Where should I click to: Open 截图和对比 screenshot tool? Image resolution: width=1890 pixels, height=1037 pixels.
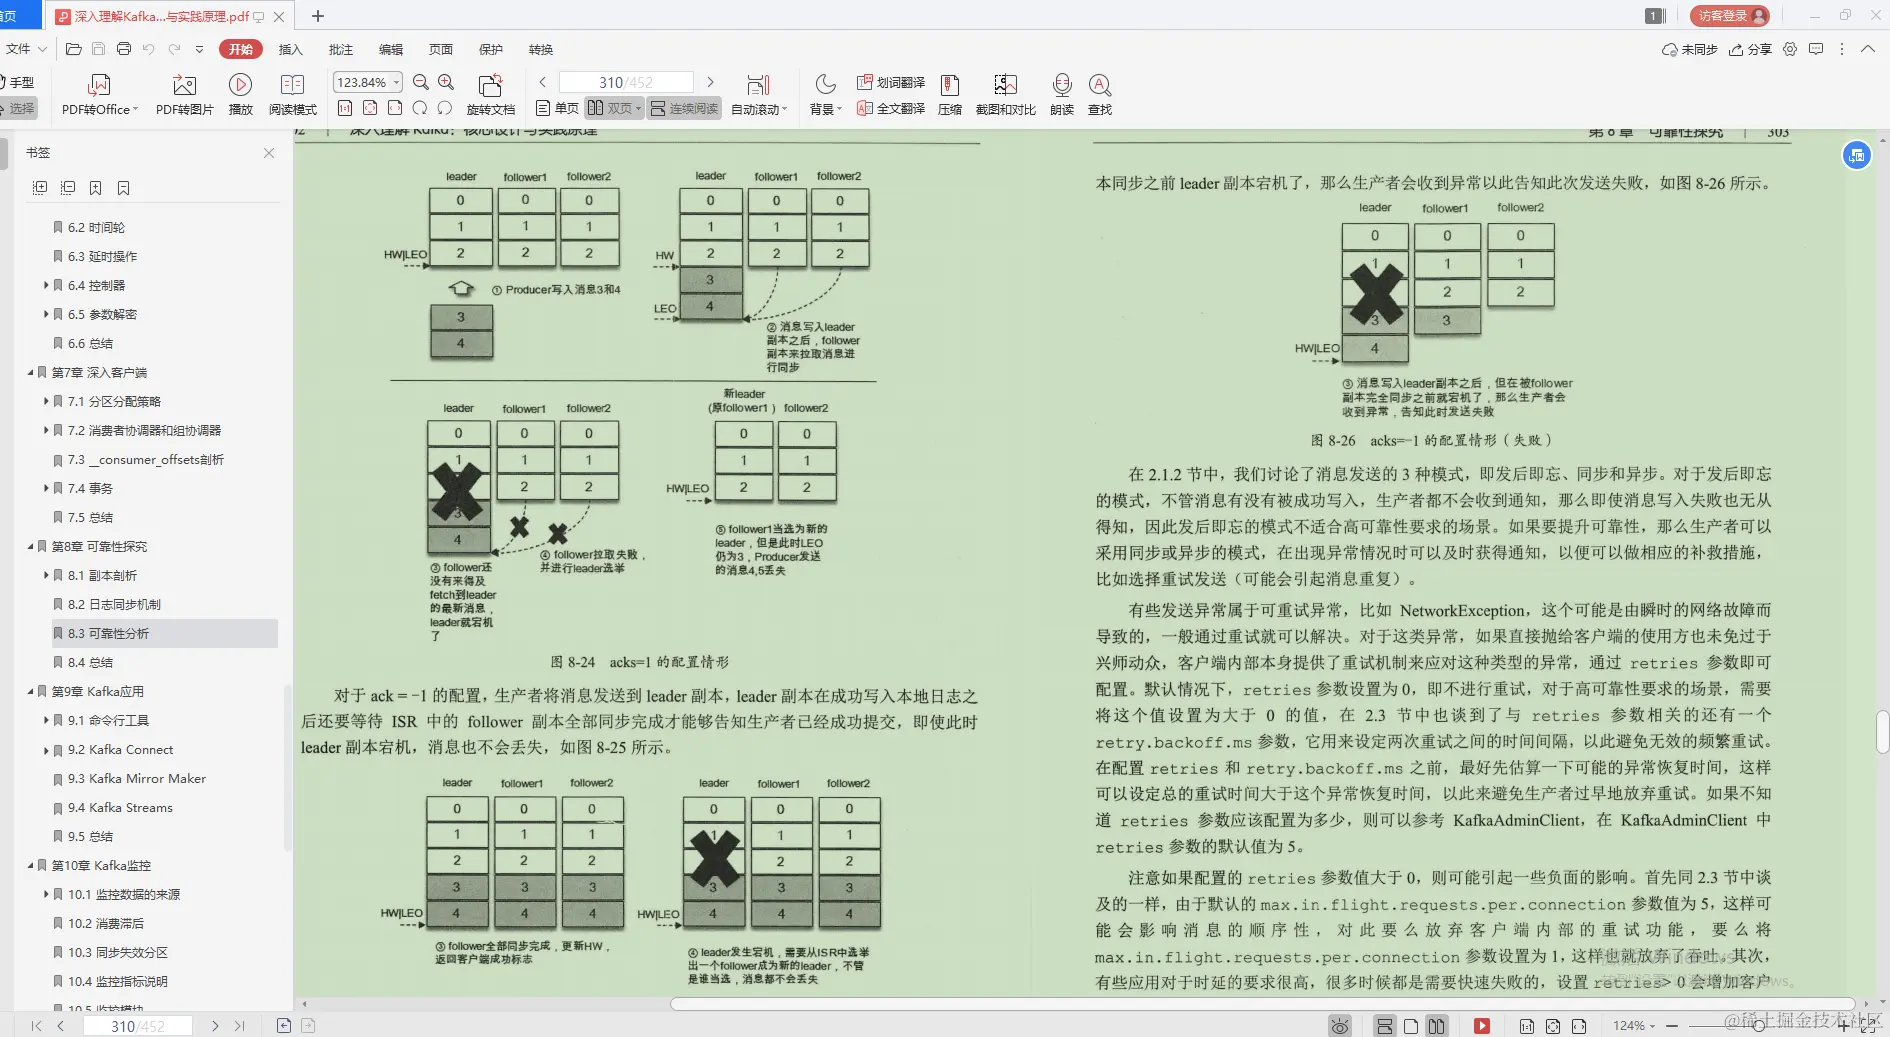click(1005, 93)
